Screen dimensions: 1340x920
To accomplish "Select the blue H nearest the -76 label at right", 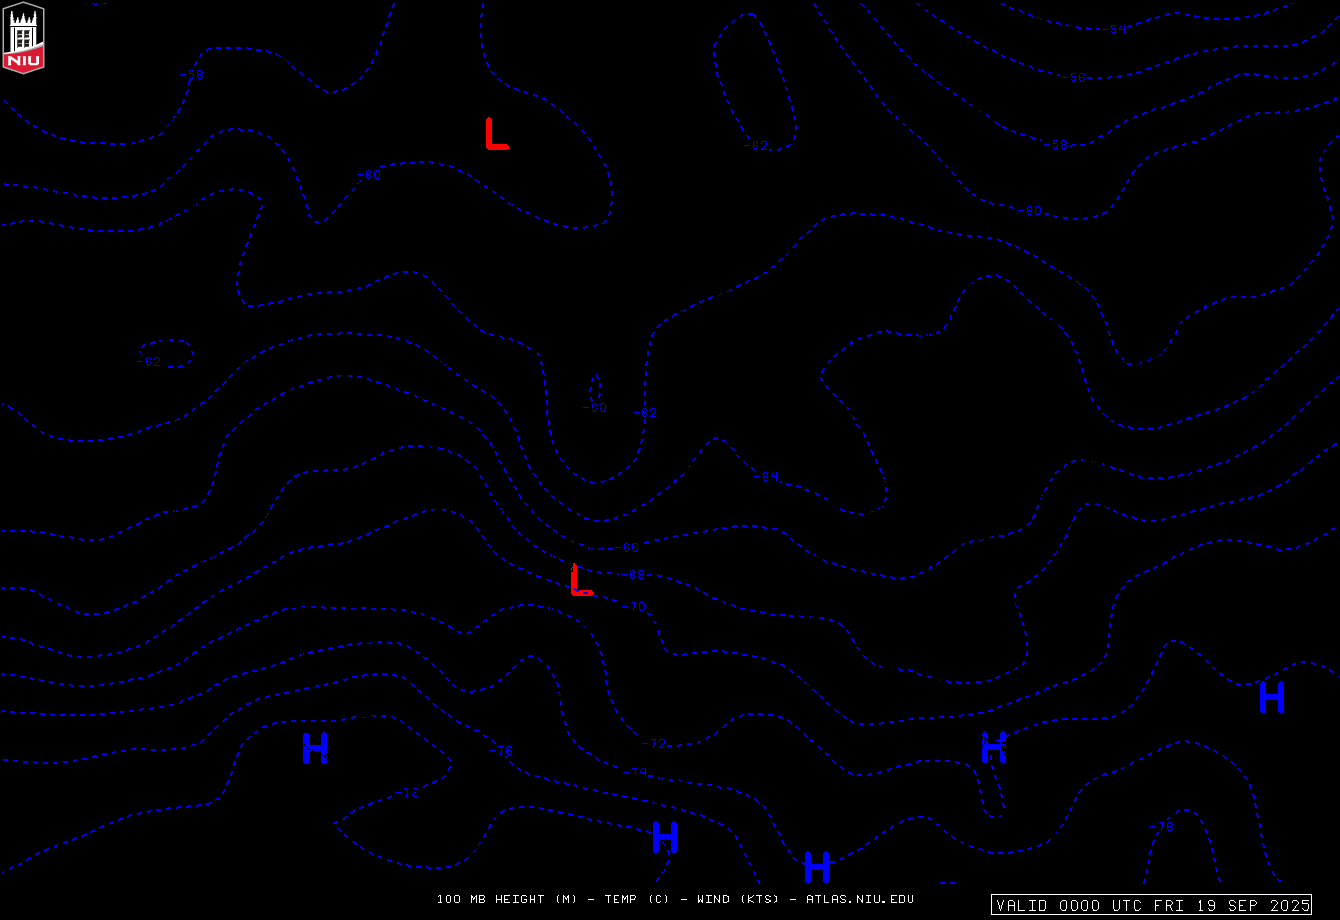I will coord(993,747).
